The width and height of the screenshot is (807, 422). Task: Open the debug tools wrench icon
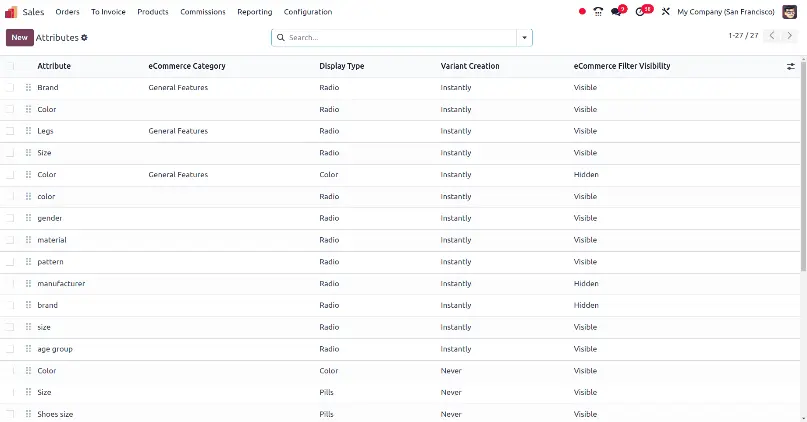[x=665, y=11]
